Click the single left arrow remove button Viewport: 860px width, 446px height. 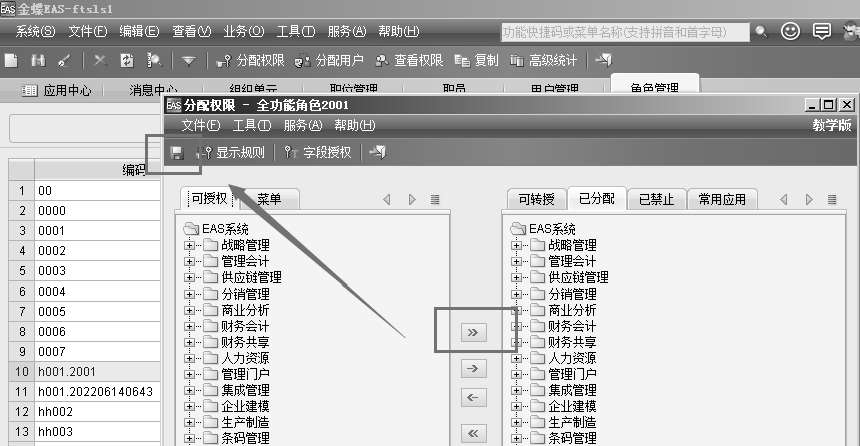473,397
